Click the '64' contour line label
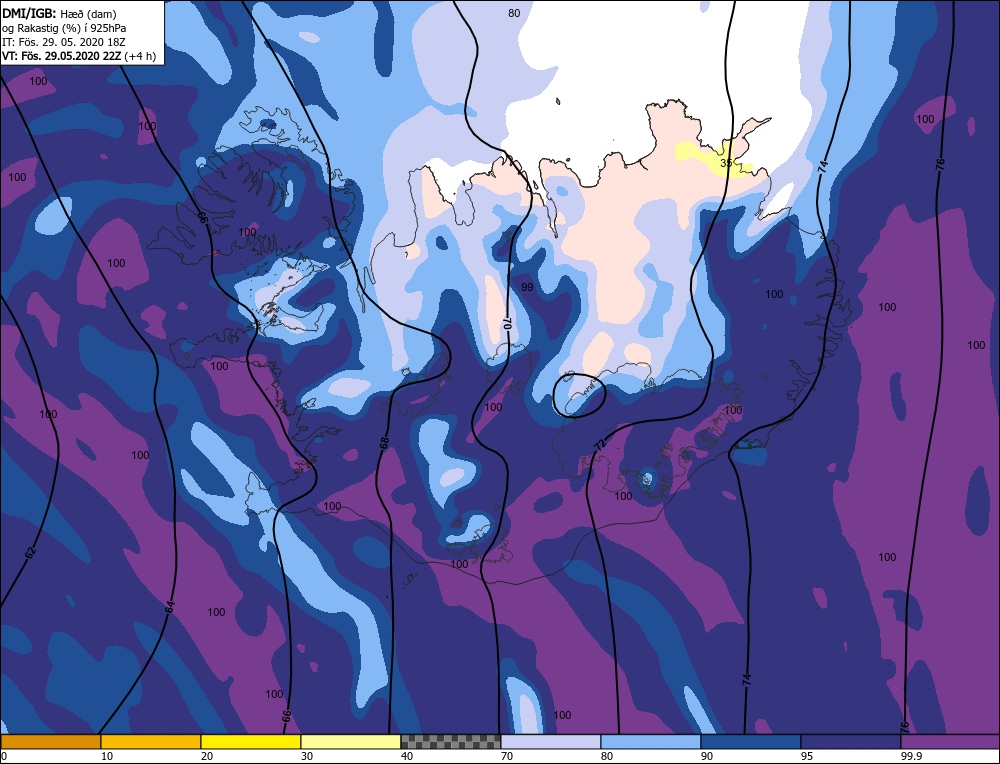 click(169, 607)
